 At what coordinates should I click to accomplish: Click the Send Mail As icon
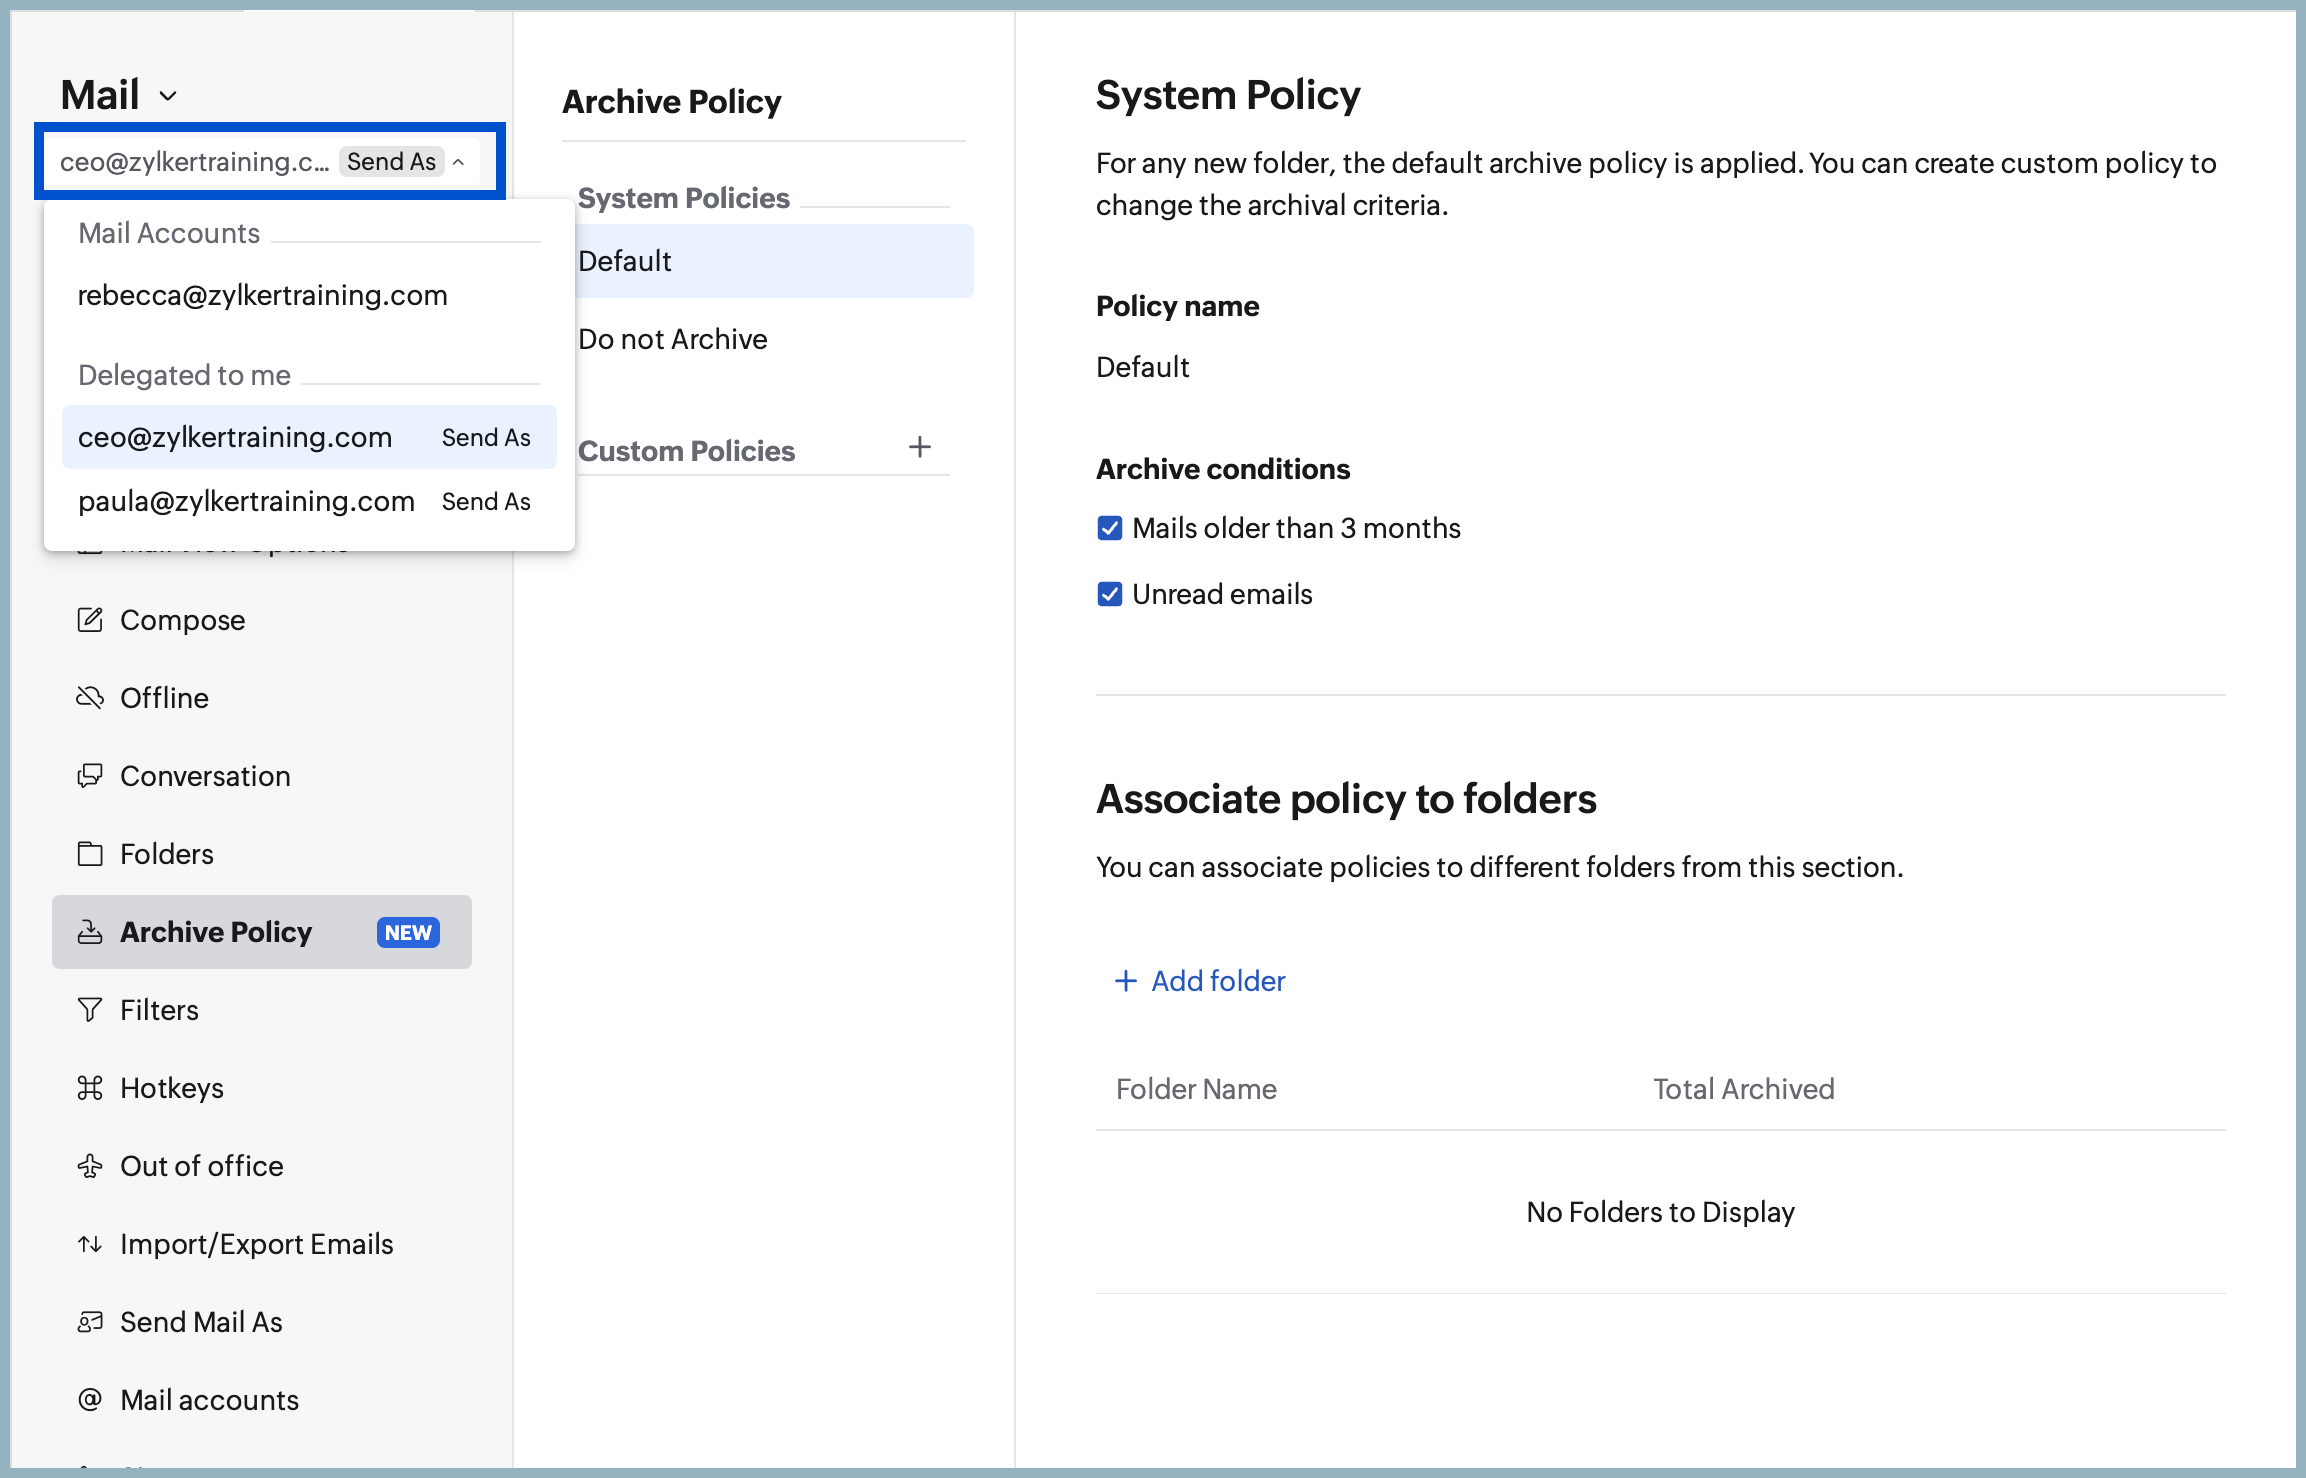[90, 1322]
